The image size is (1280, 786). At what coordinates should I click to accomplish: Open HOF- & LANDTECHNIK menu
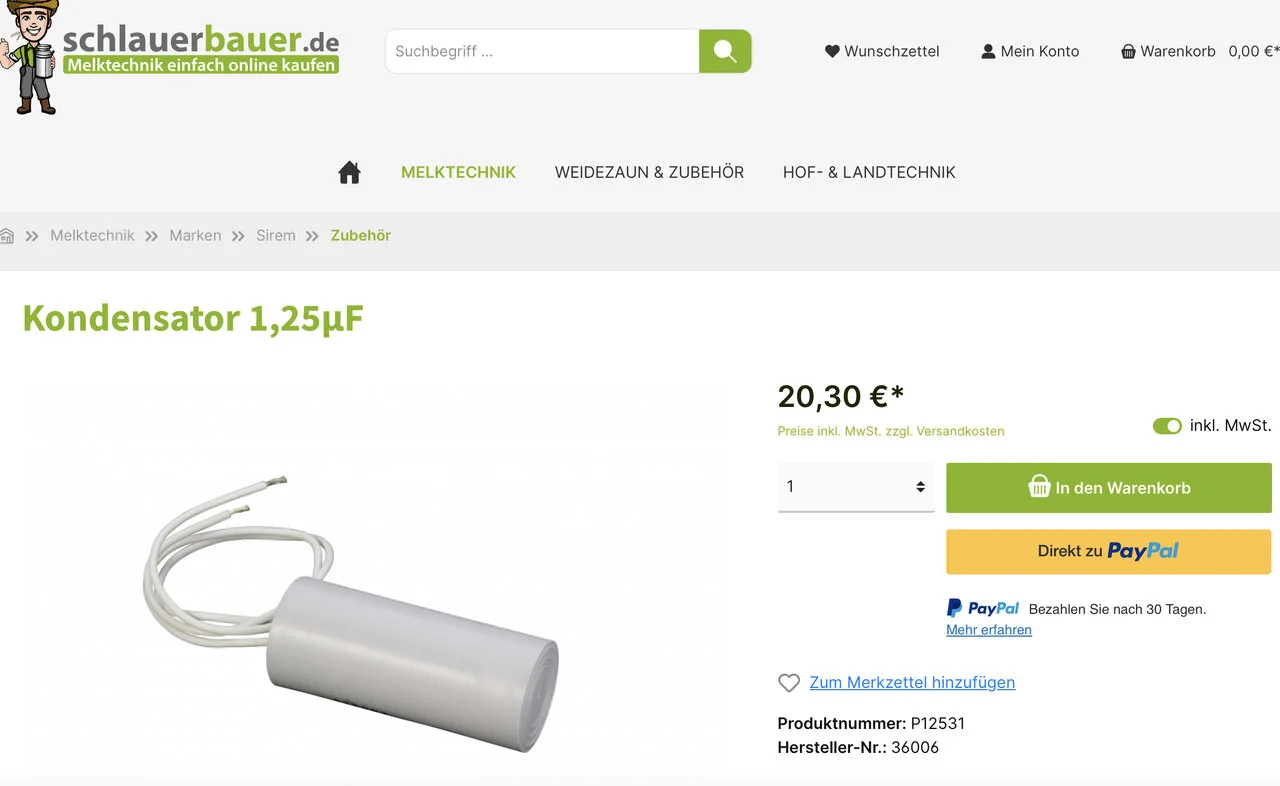click(869, 172)
